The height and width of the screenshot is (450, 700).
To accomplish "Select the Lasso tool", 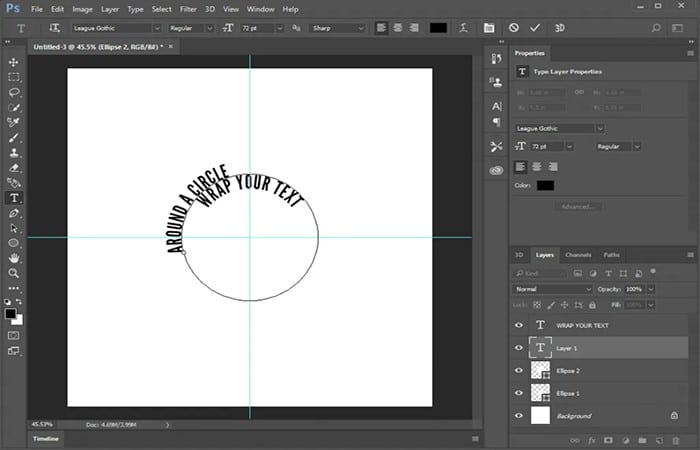I will point(14,92).
